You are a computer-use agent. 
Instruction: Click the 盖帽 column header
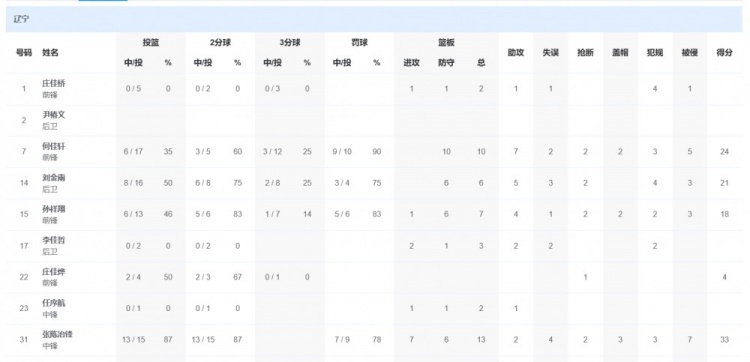click(620, 53)
